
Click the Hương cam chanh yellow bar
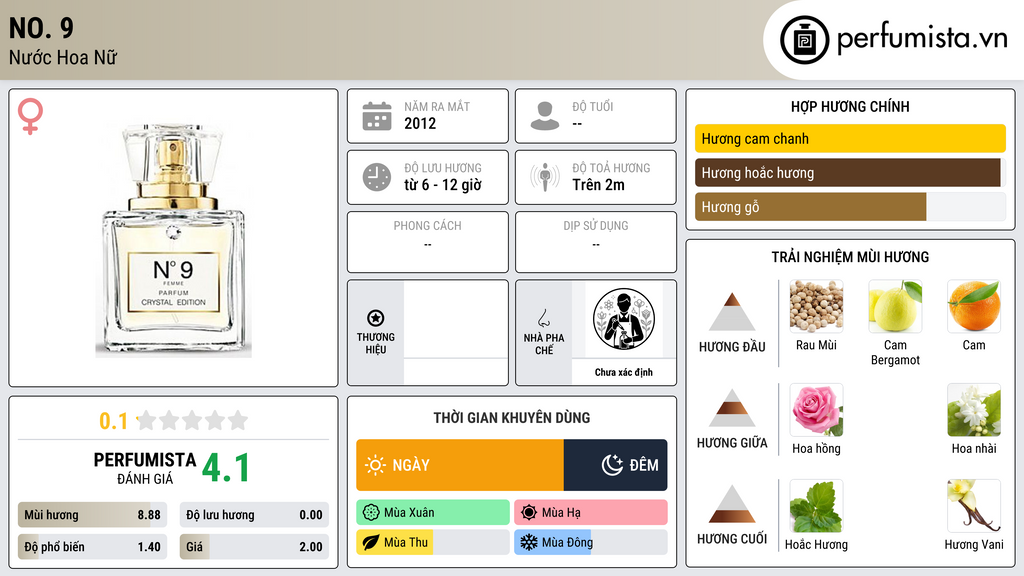[x=850, y=138]
